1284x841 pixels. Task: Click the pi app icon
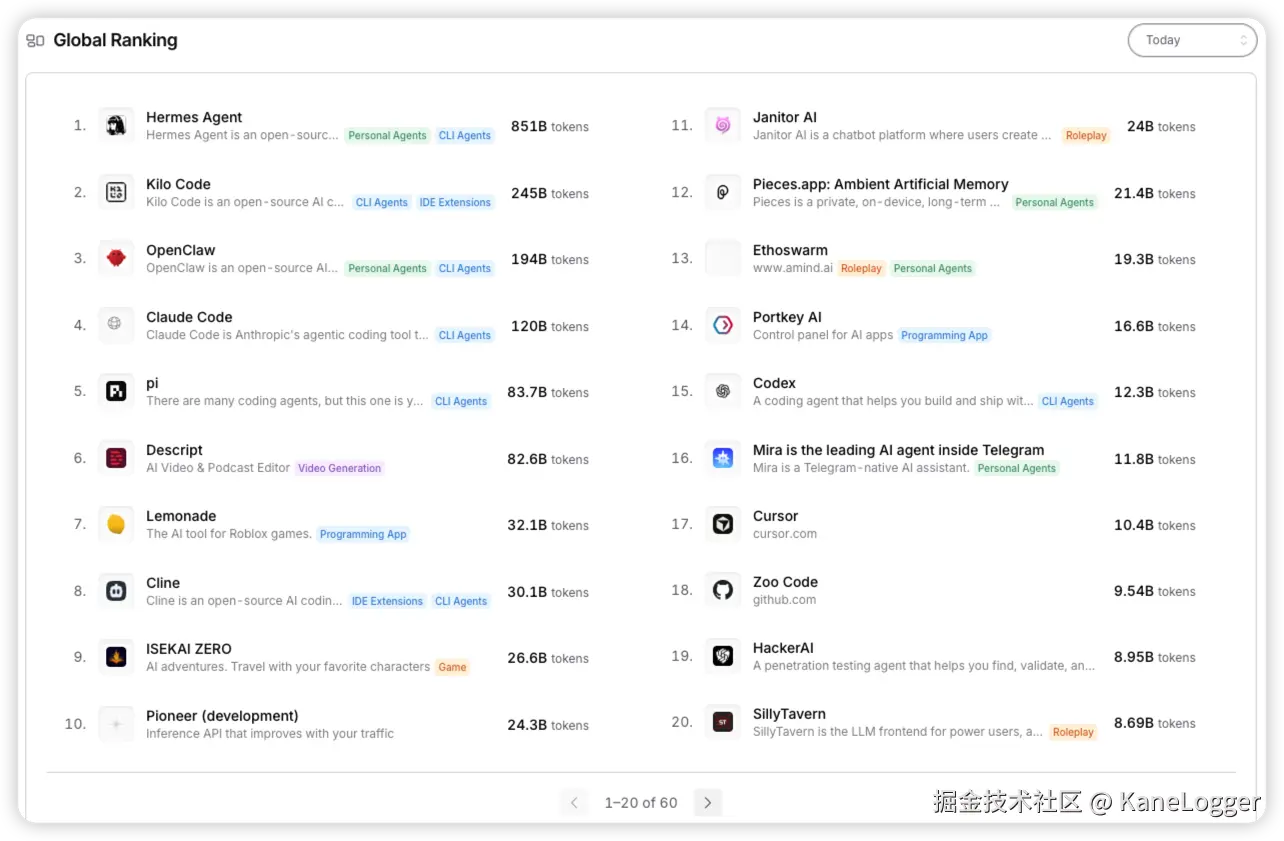(x=116, y=392)
